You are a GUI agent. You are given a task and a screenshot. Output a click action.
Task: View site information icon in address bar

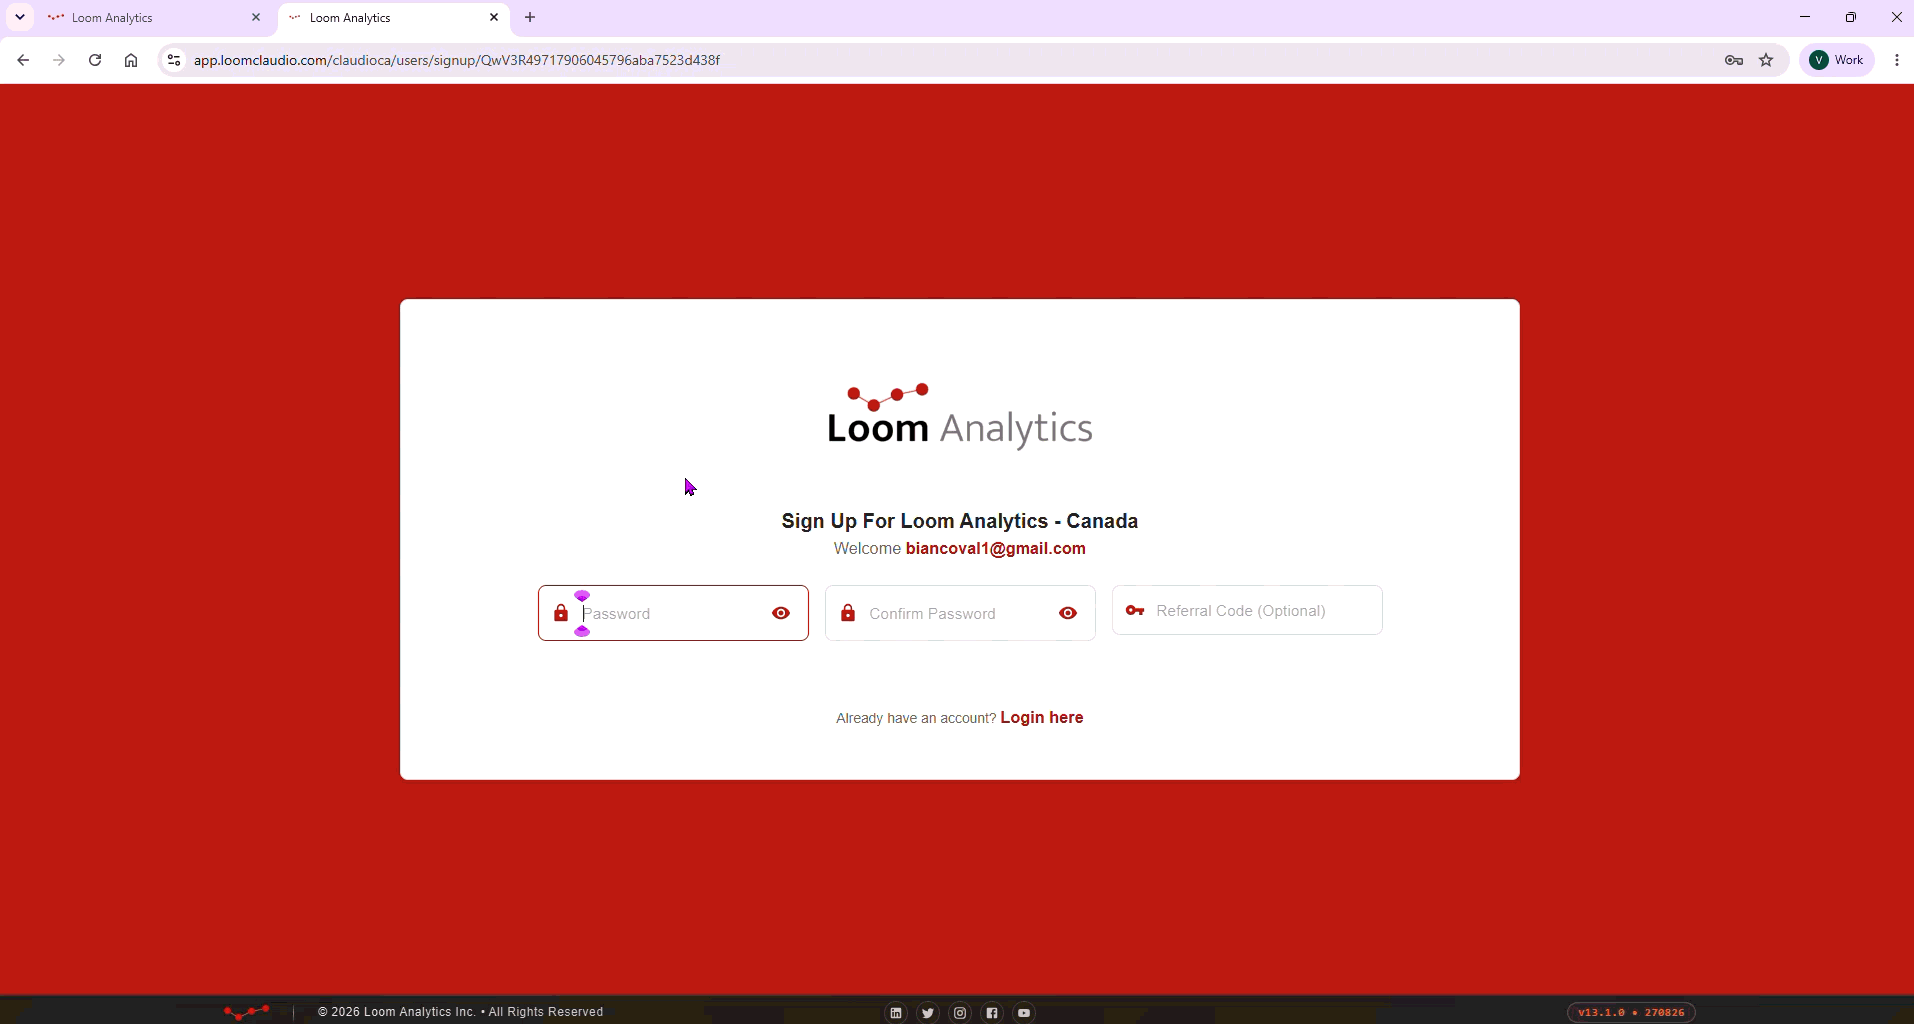click(174, 60)
